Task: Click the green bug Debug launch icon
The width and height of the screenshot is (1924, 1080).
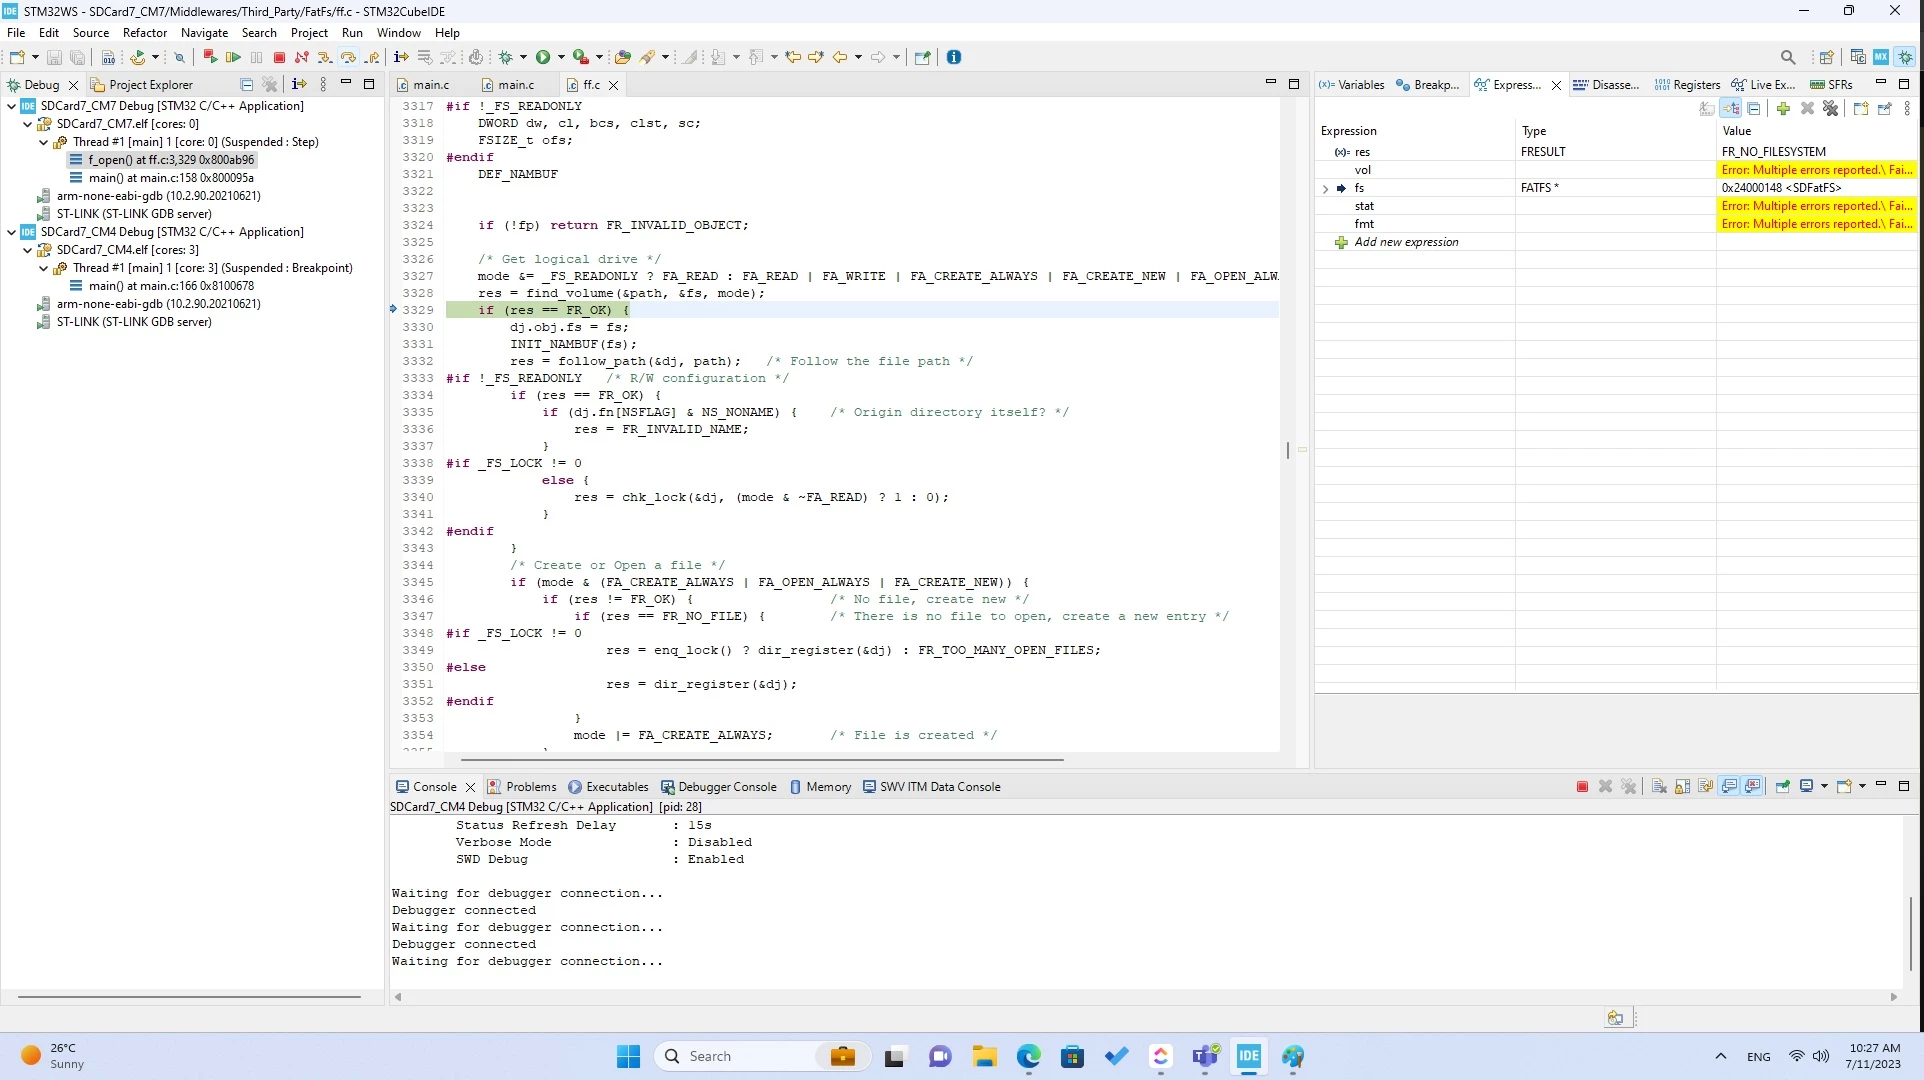Action: 506,57
